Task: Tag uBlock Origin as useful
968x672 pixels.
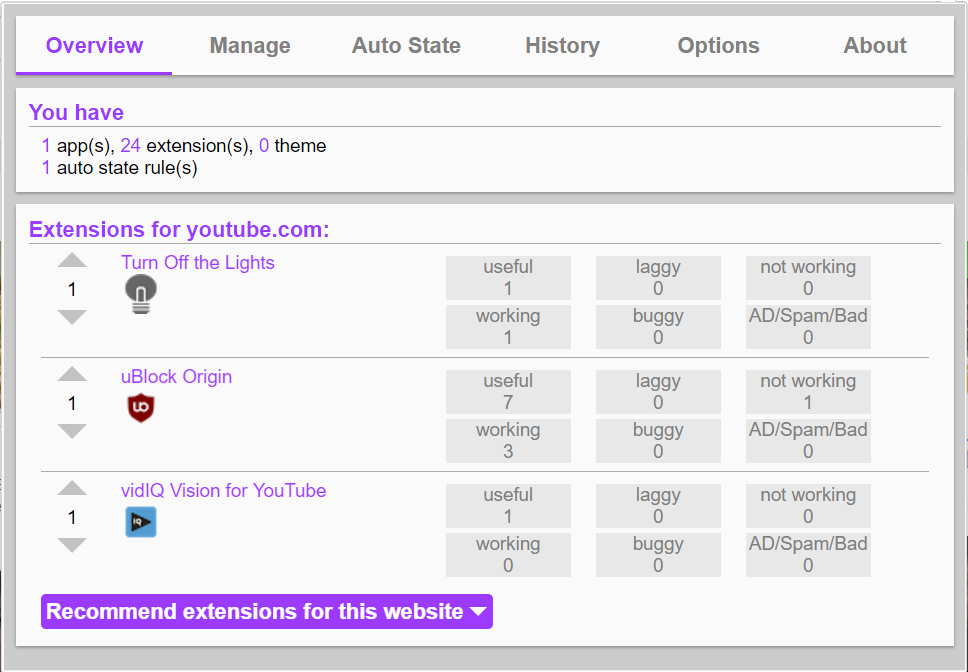Action: point(508,392)
